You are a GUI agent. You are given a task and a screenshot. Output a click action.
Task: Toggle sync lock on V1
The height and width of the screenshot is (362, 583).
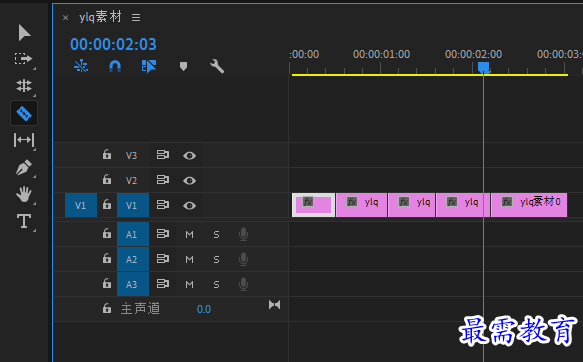[162, 204]
